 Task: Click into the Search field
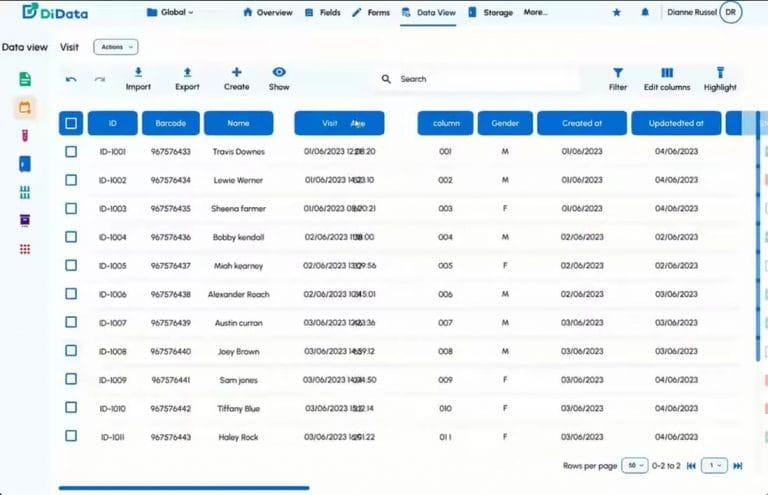(480, 79)
